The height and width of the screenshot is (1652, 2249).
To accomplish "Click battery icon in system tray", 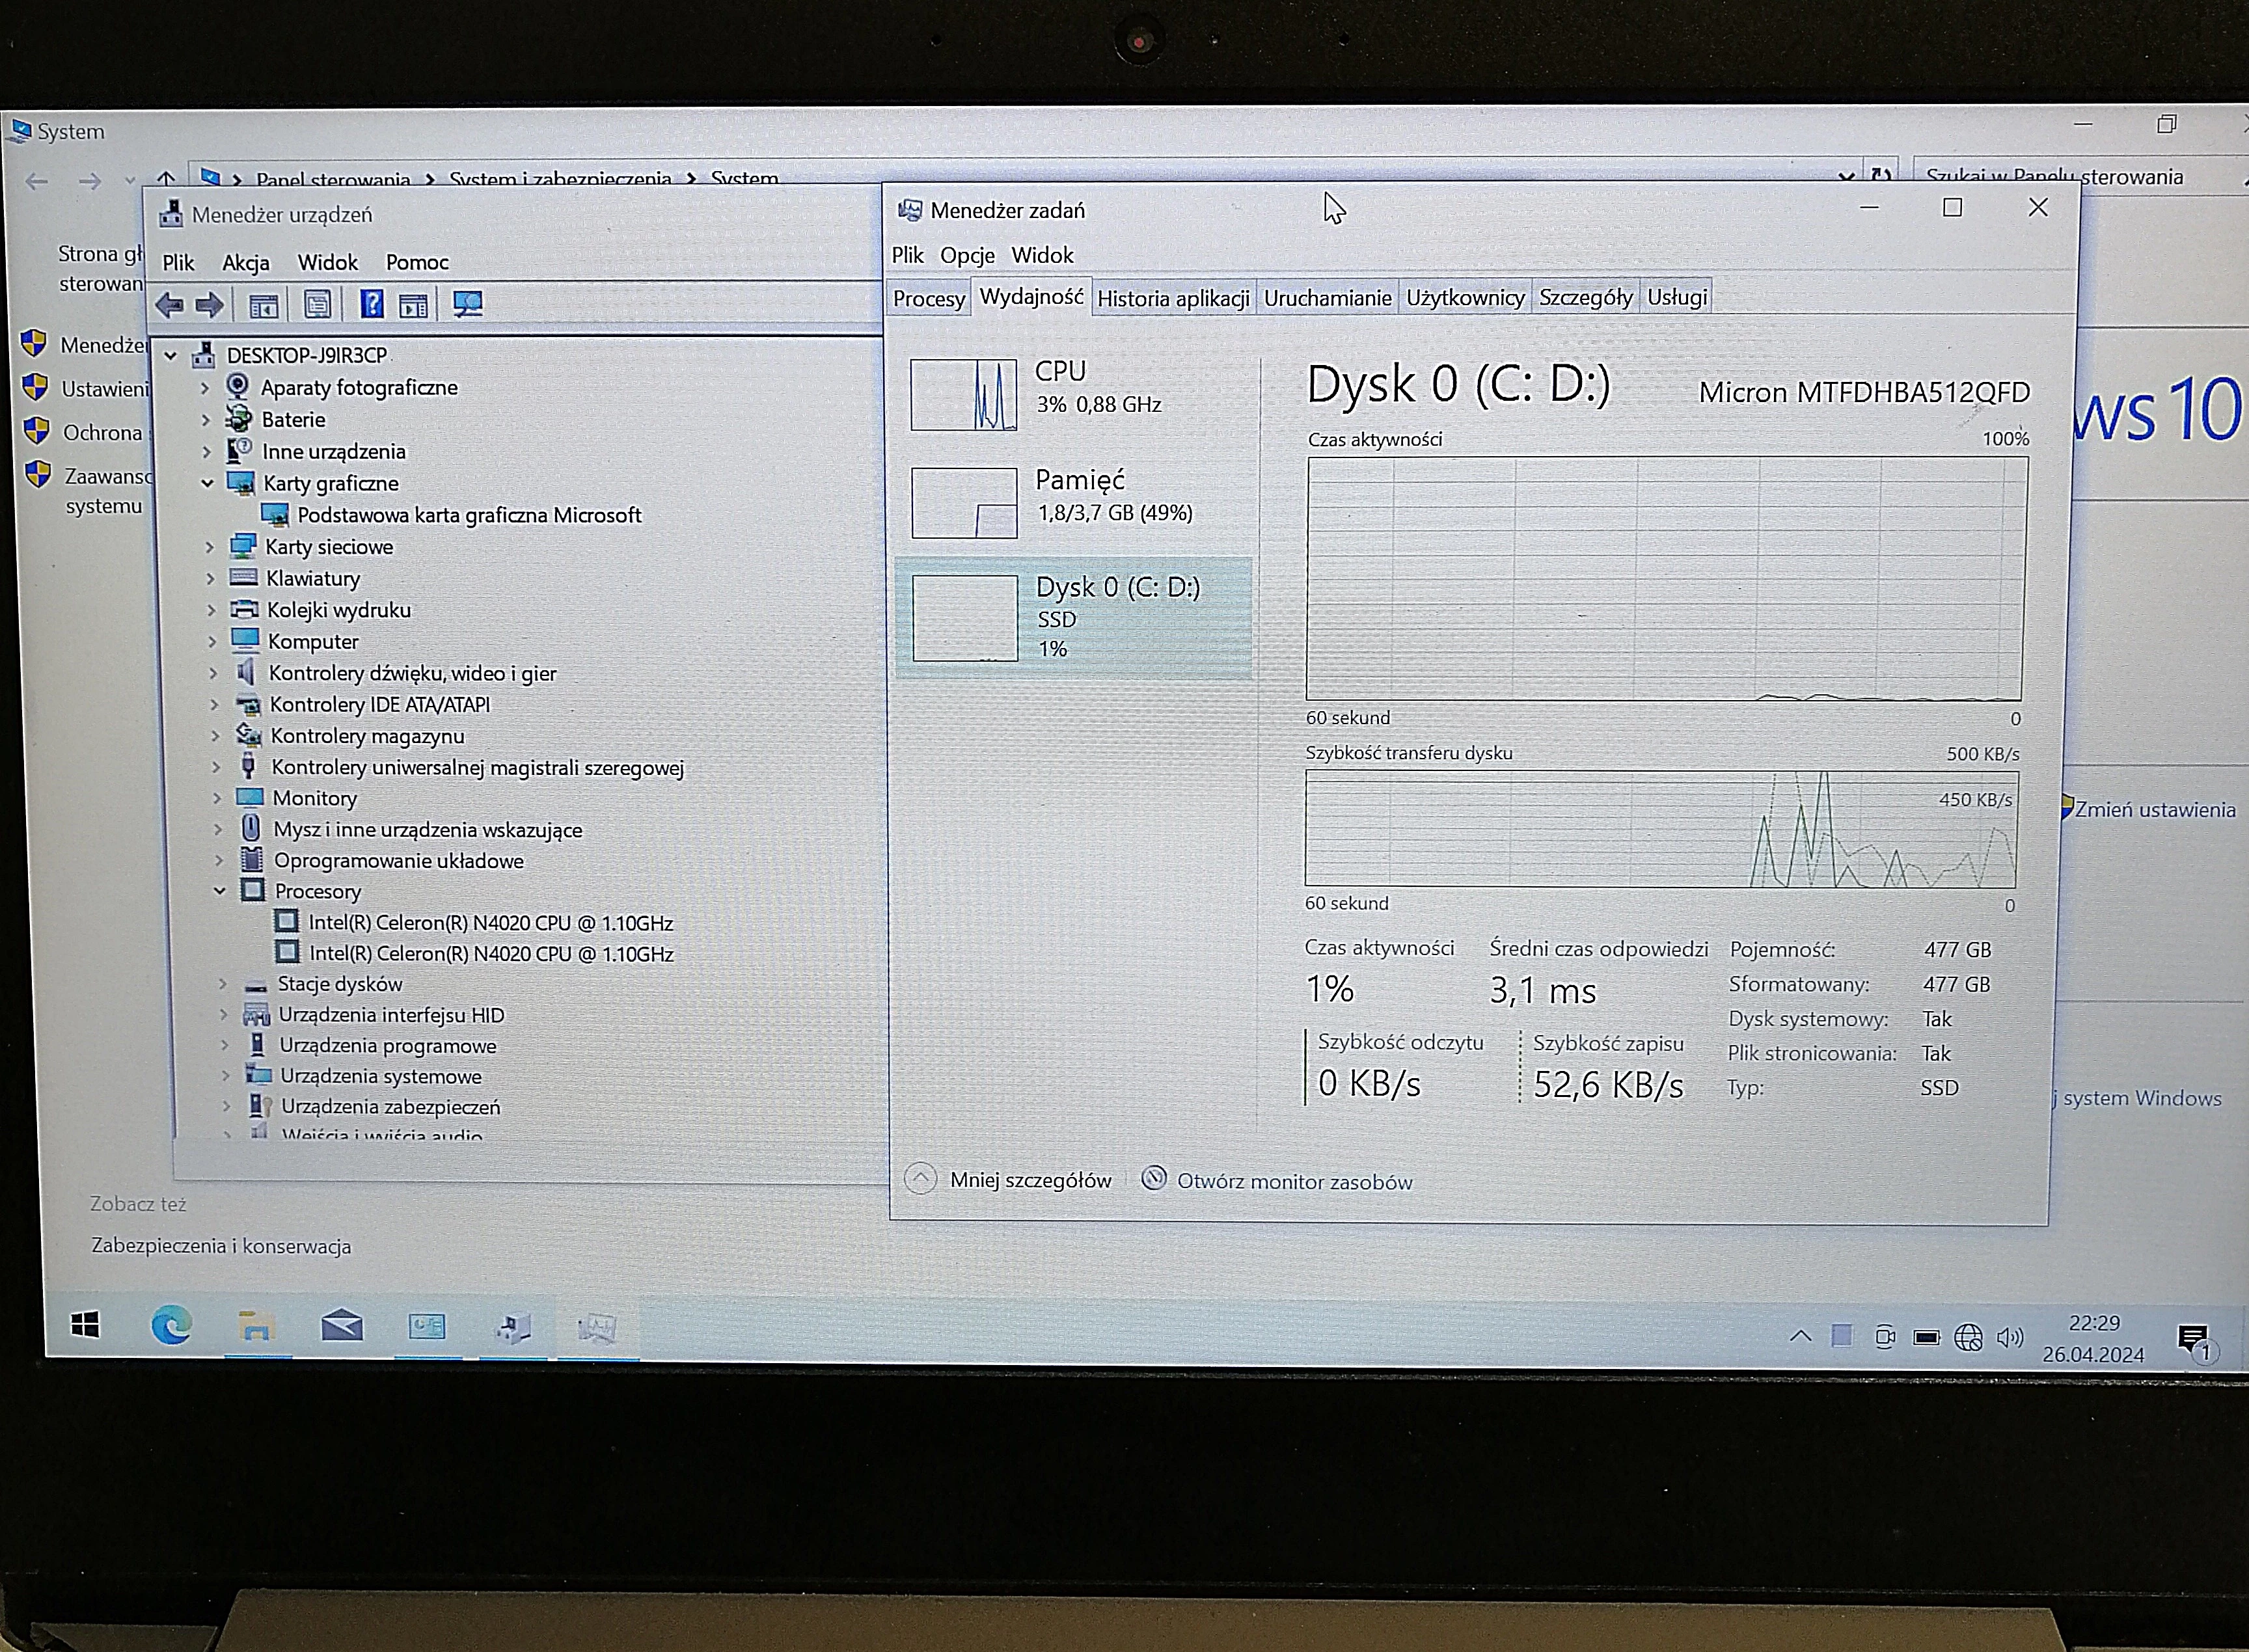I will (x=1926, y=1337).
